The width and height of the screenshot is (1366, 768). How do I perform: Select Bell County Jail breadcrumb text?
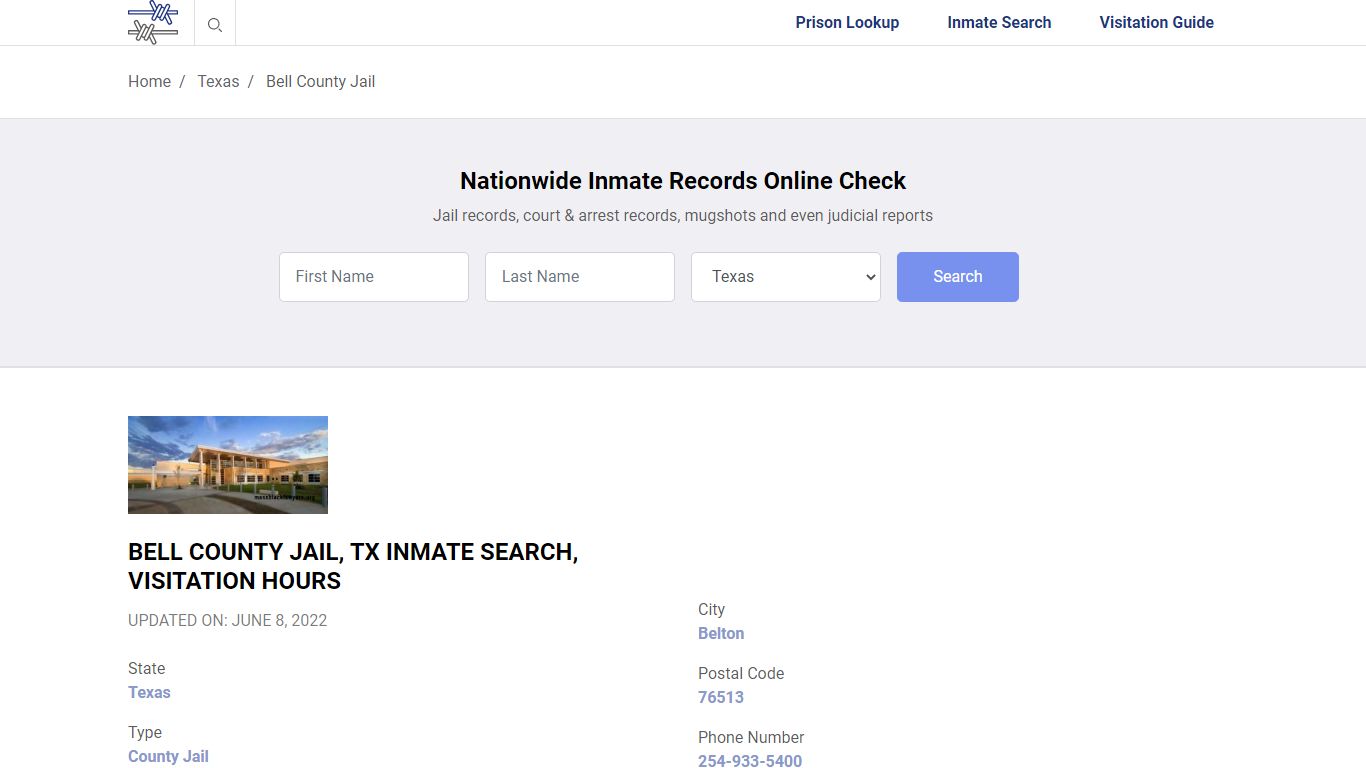320,81
